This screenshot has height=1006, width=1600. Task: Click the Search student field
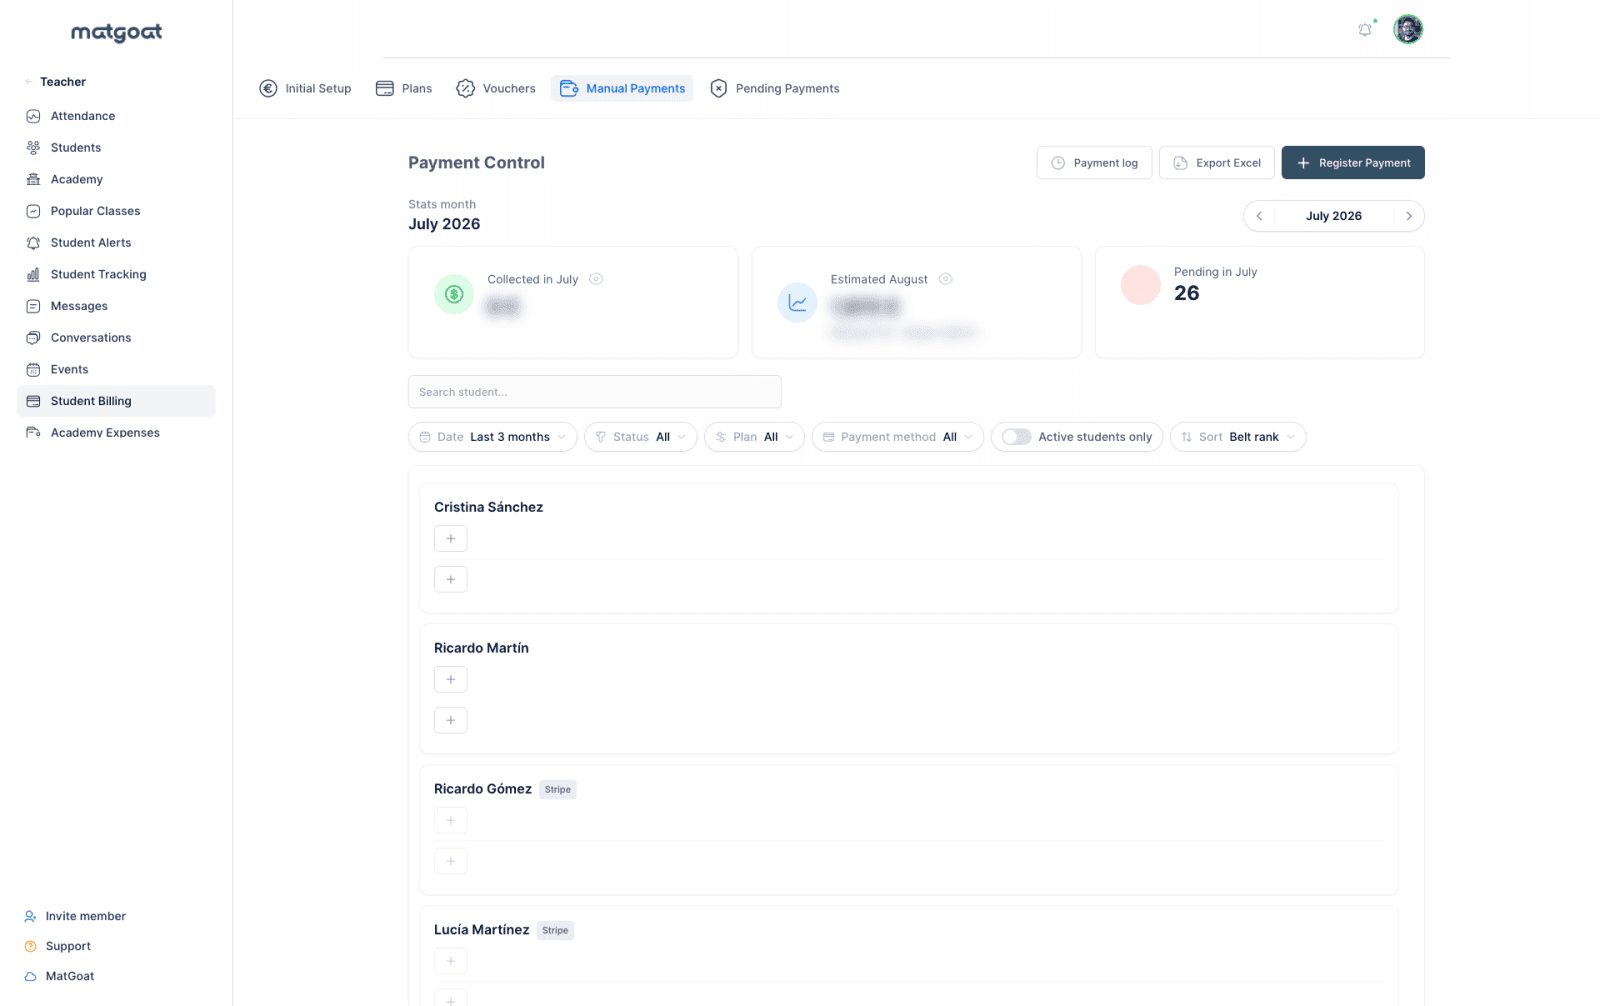coord(594,392)
